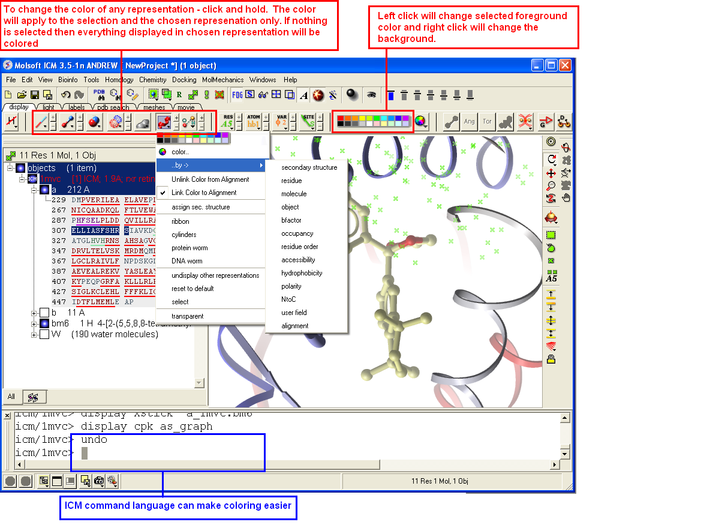This screenshot has height=525, width=728.
Task: Click the save project floppy icon
Action: 34,95
